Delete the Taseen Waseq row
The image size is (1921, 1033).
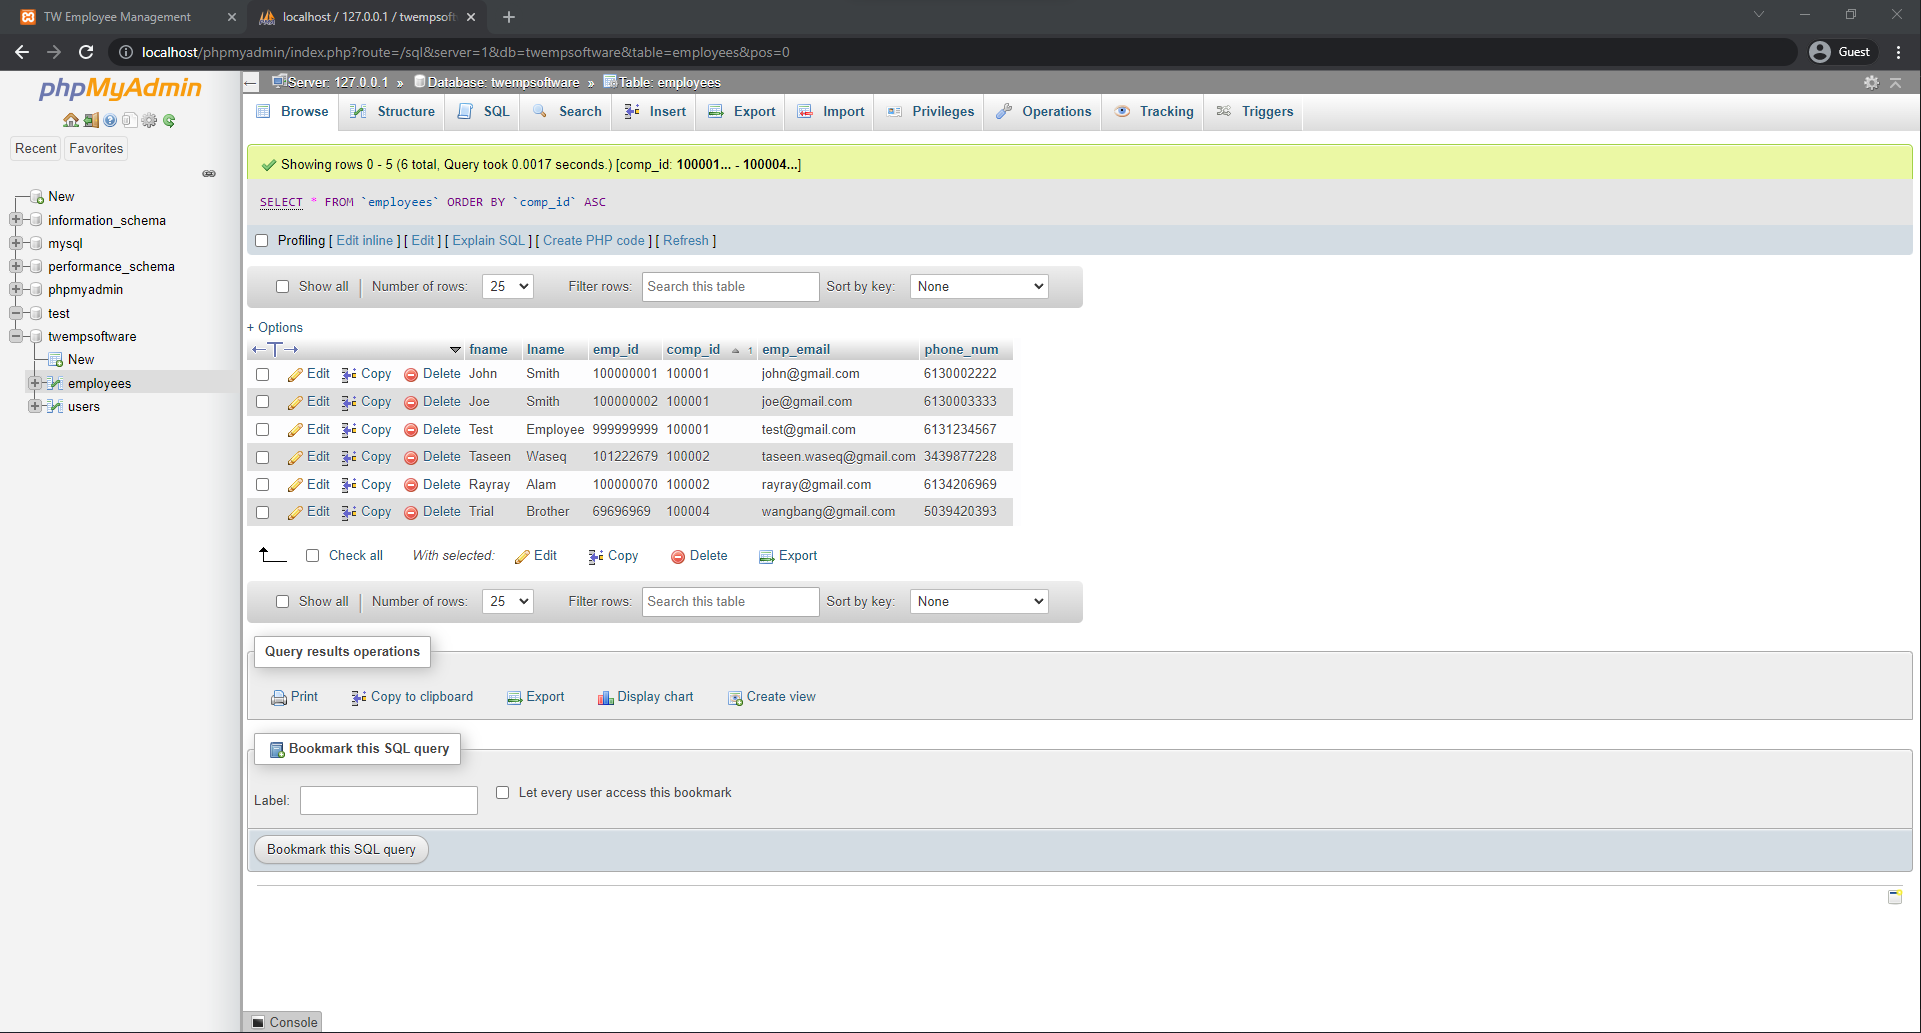431,456
